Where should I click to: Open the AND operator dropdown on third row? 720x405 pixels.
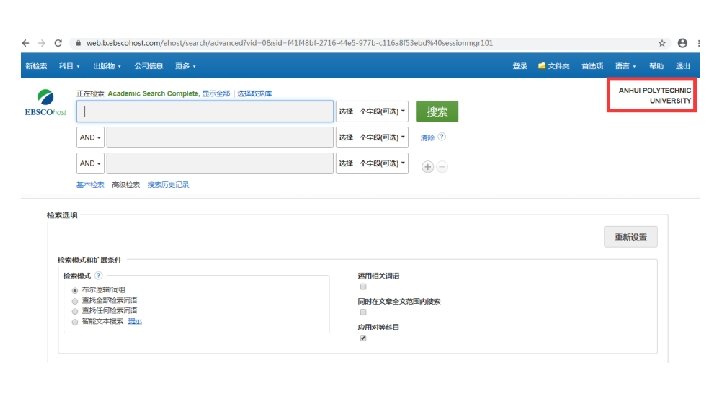(x=90, y=163)
